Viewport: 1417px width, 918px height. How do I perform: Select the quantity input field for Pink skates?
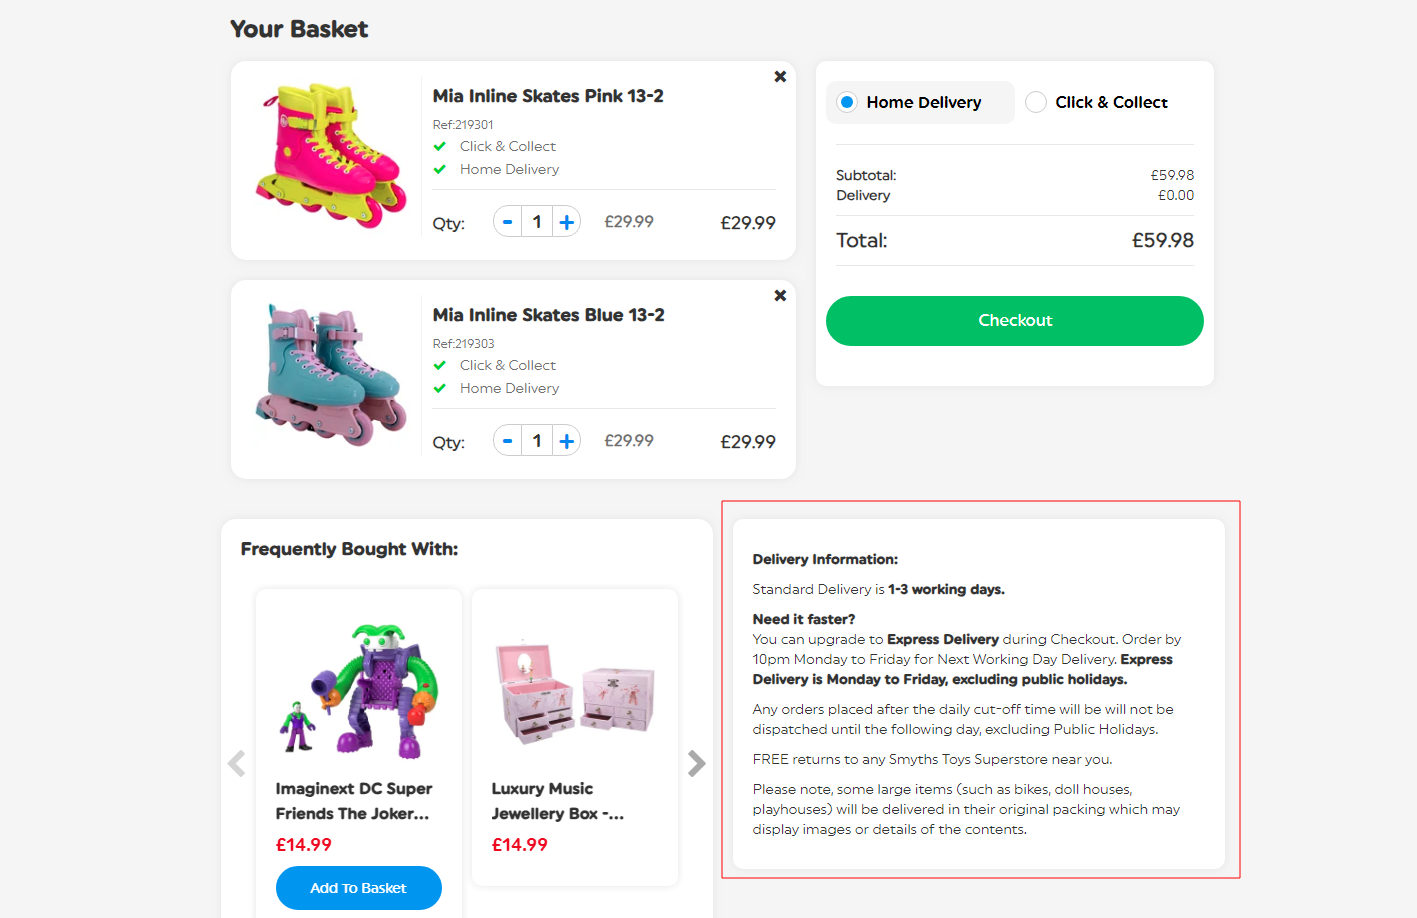[x=537, y=221]
